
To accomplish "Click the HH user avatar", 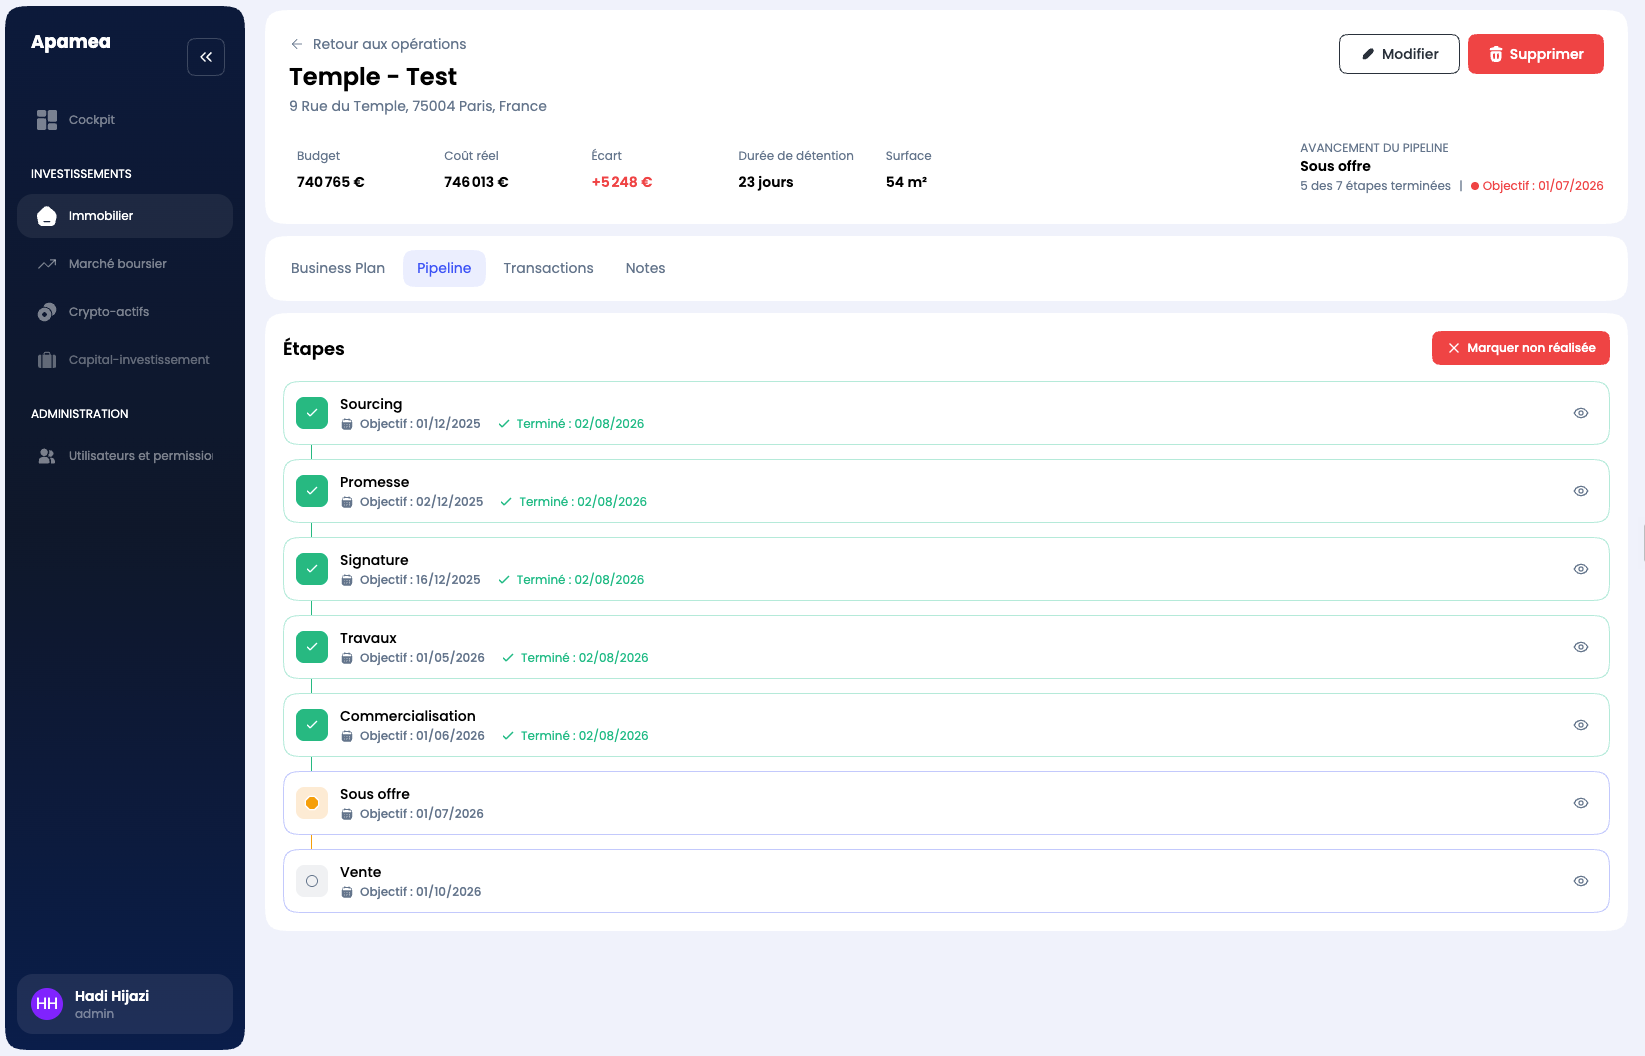I will [x=47, y=1004].
